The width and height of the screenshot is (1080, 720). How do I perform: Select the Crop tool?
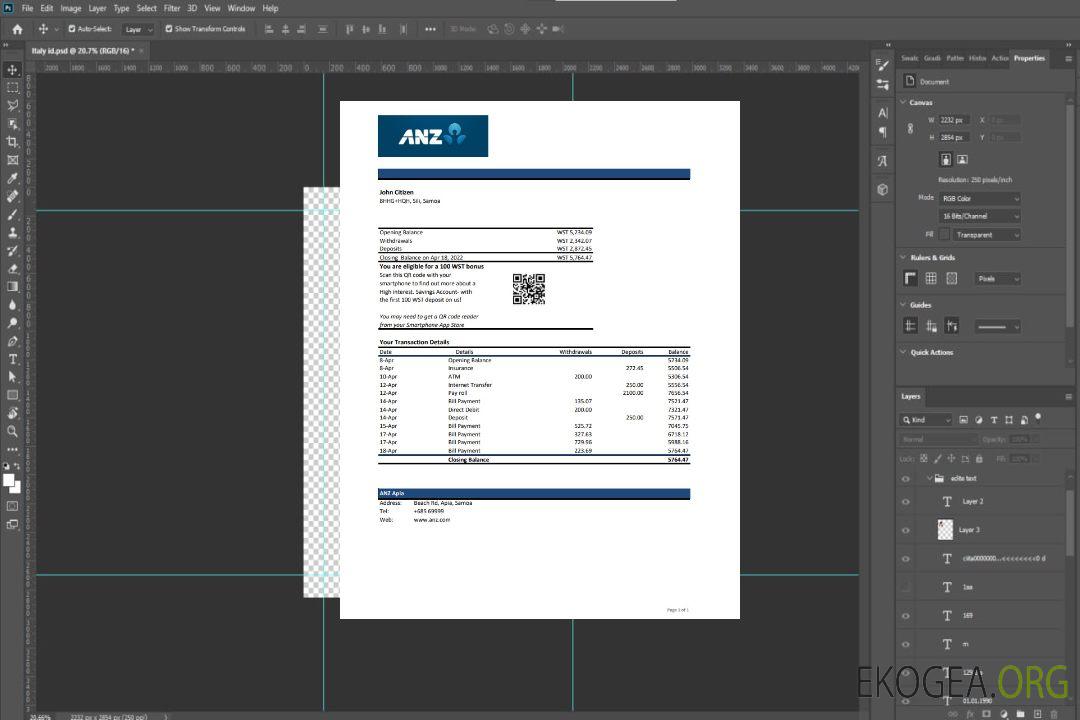click(12, 142)
